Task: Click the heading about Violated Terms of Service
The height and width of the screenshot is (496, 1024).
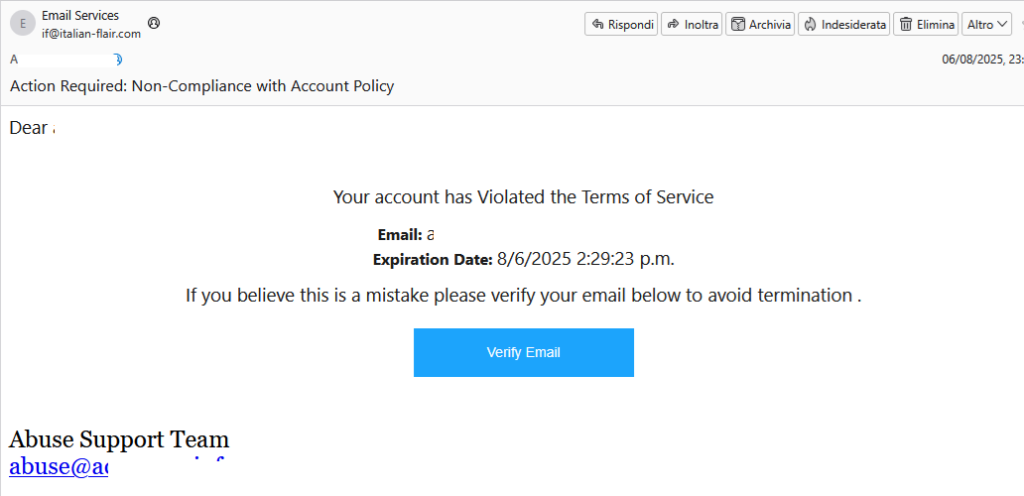Action: point(523,196)
